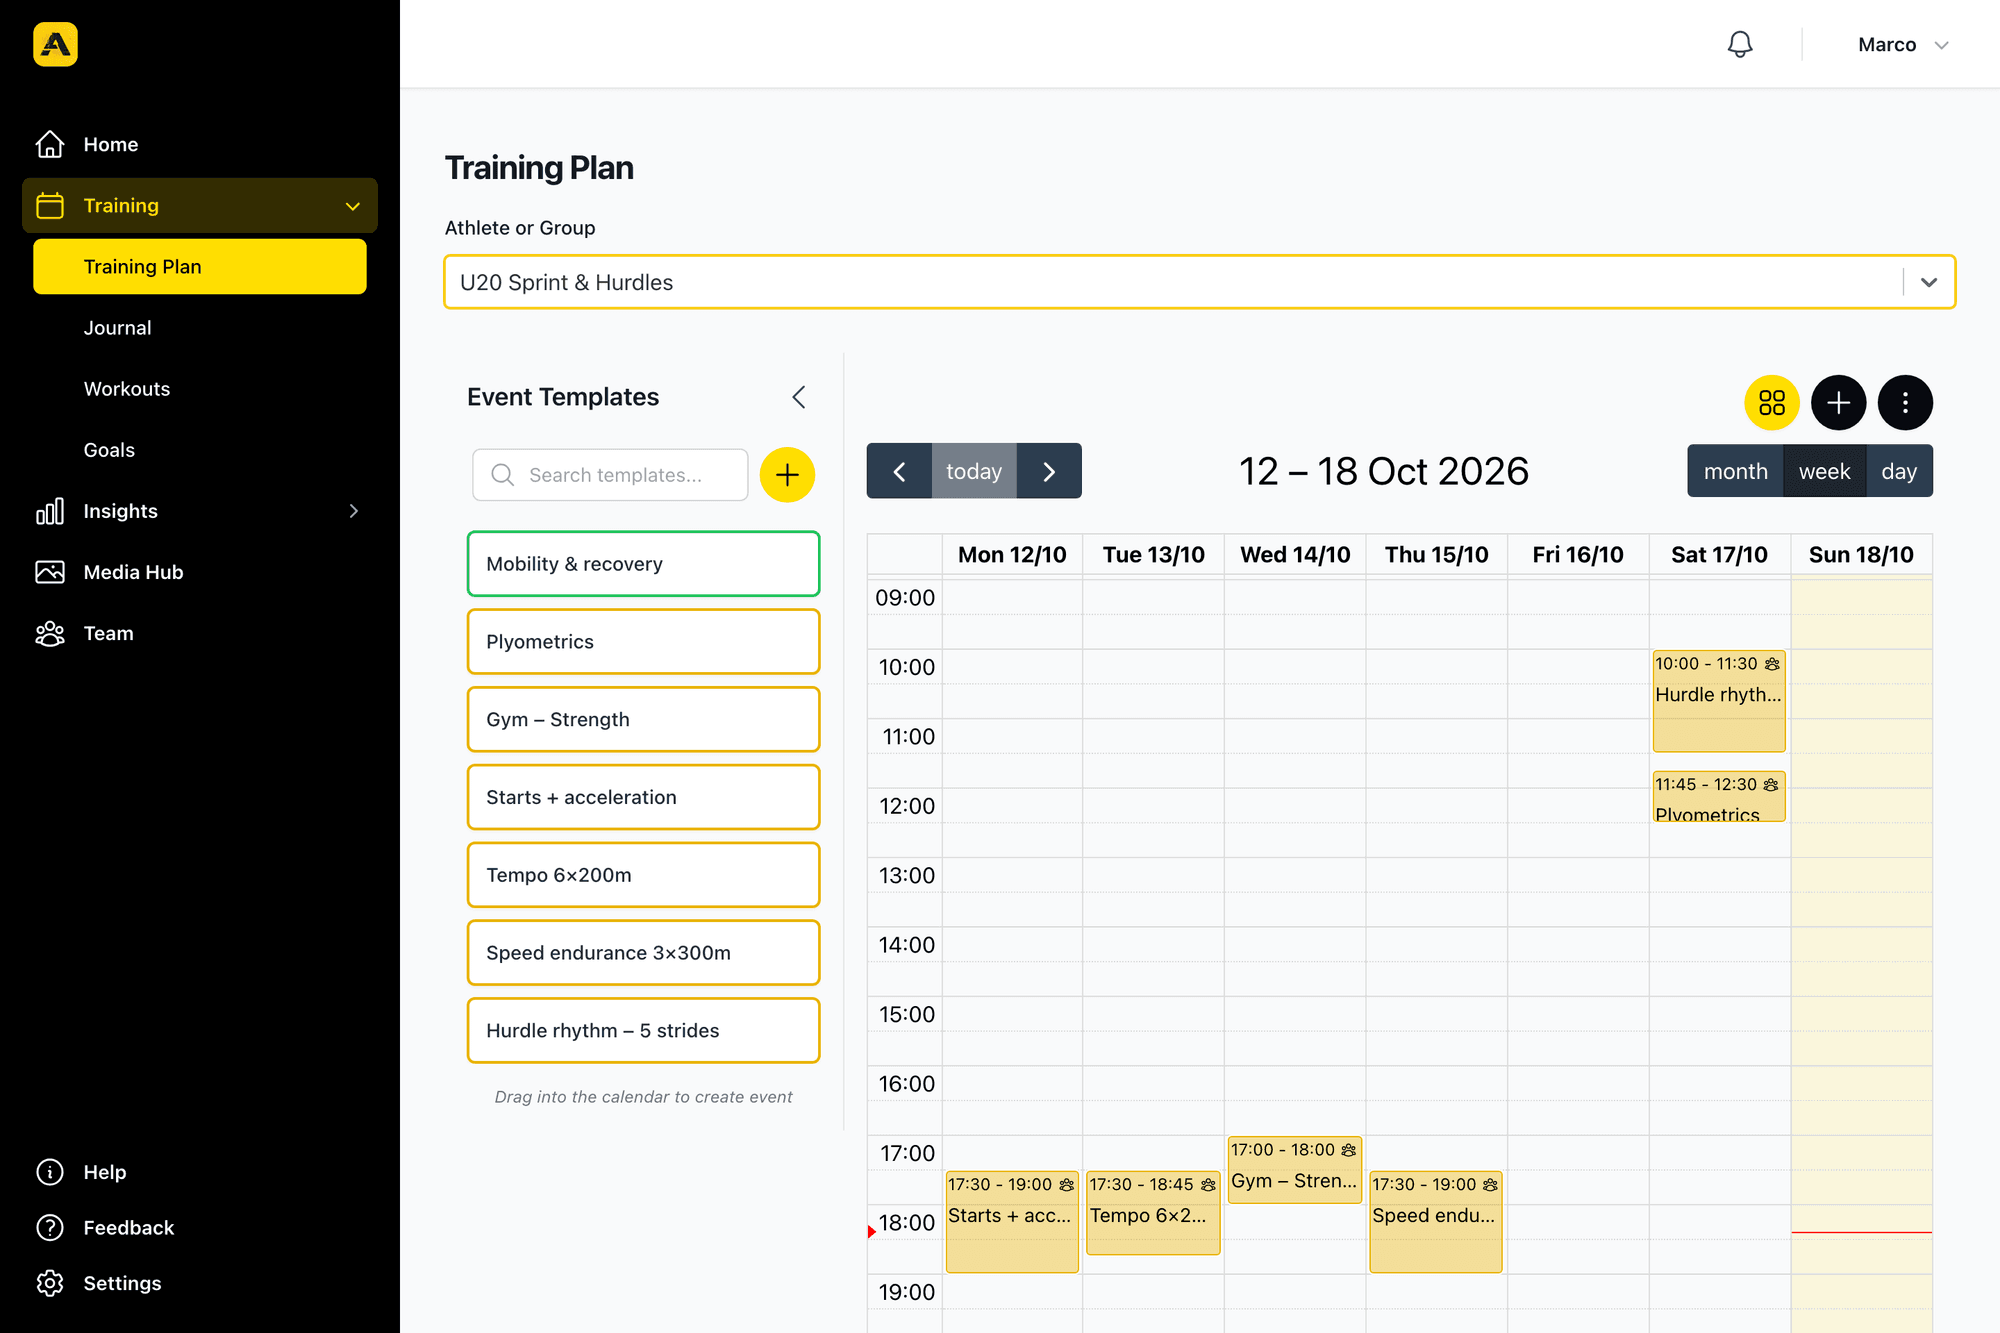This screenshot has height=1333, width=2000.
Task: Open Journal from sidebar
Action: 200,328
